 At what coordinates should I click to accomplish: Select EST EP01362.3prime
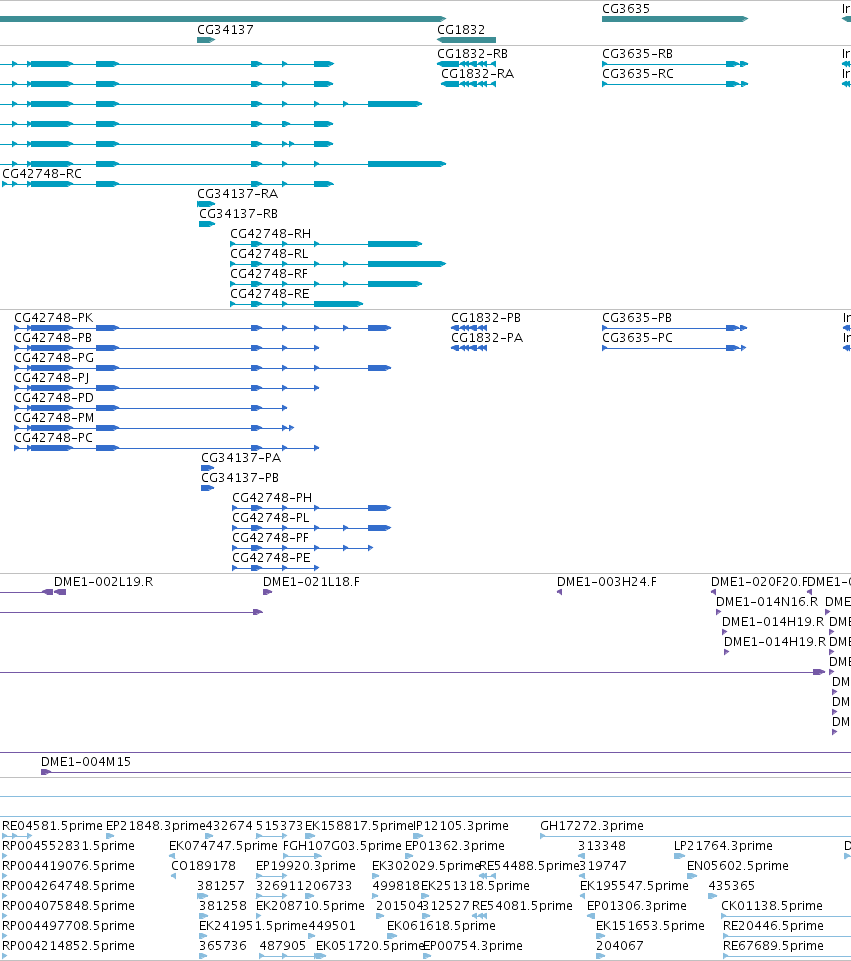coord(455,846)
